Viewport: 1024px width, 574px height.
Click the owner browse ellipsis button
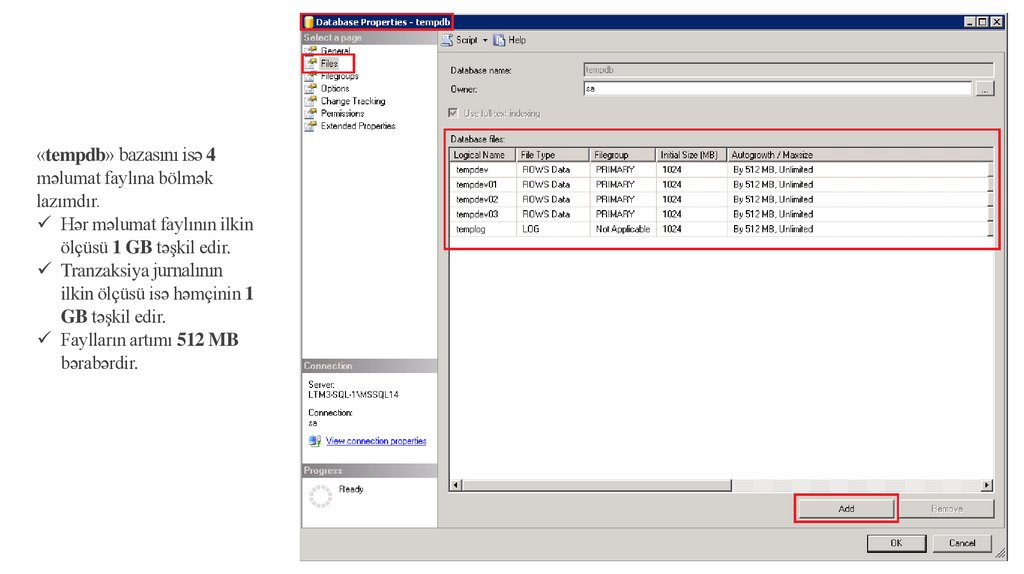pyautogui.click(x=984, y=89)
